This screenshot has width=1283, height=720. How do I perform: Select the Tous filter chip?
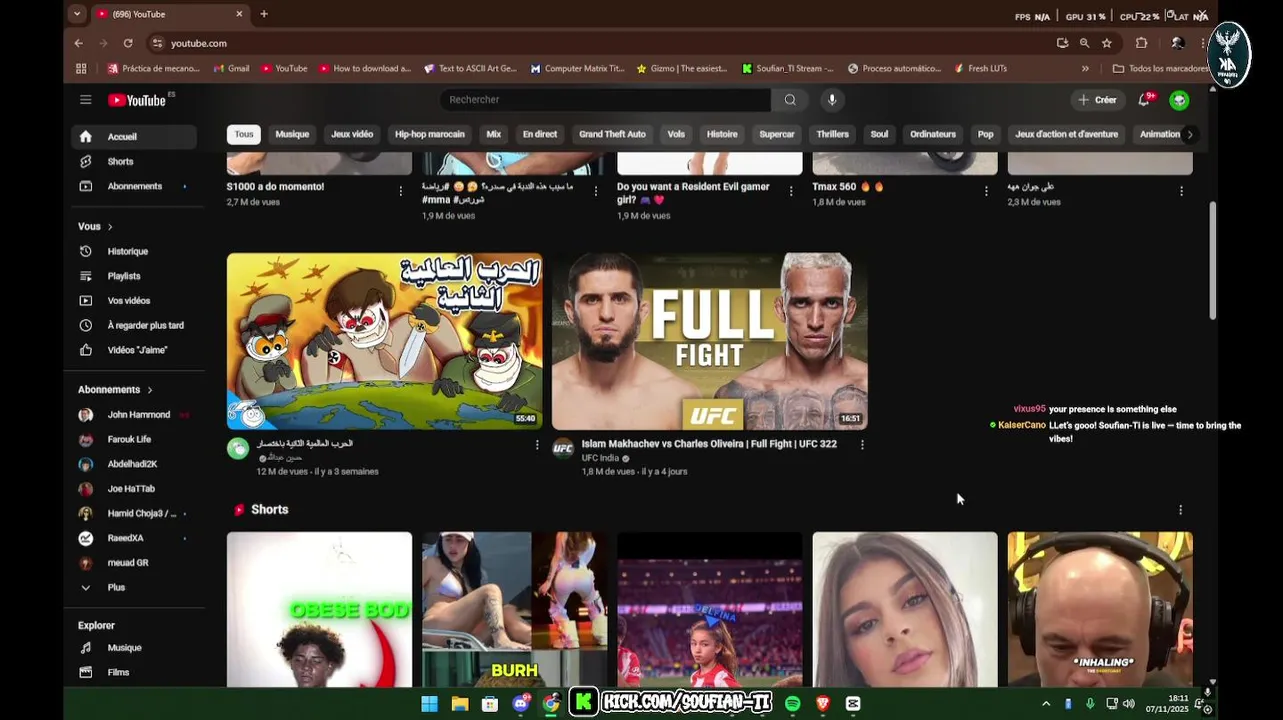[244, 134]
